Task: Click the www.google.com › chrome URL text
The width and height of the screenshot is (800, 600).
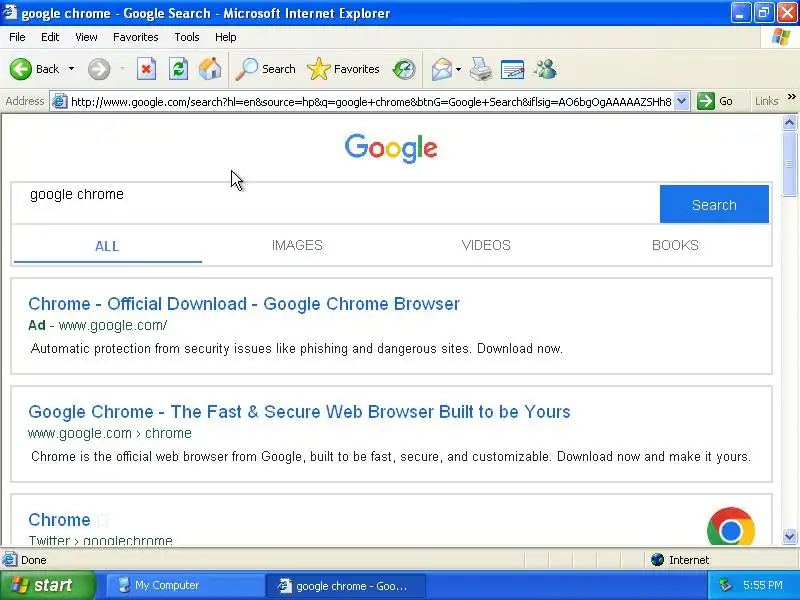Action: (x=110, y=433)
